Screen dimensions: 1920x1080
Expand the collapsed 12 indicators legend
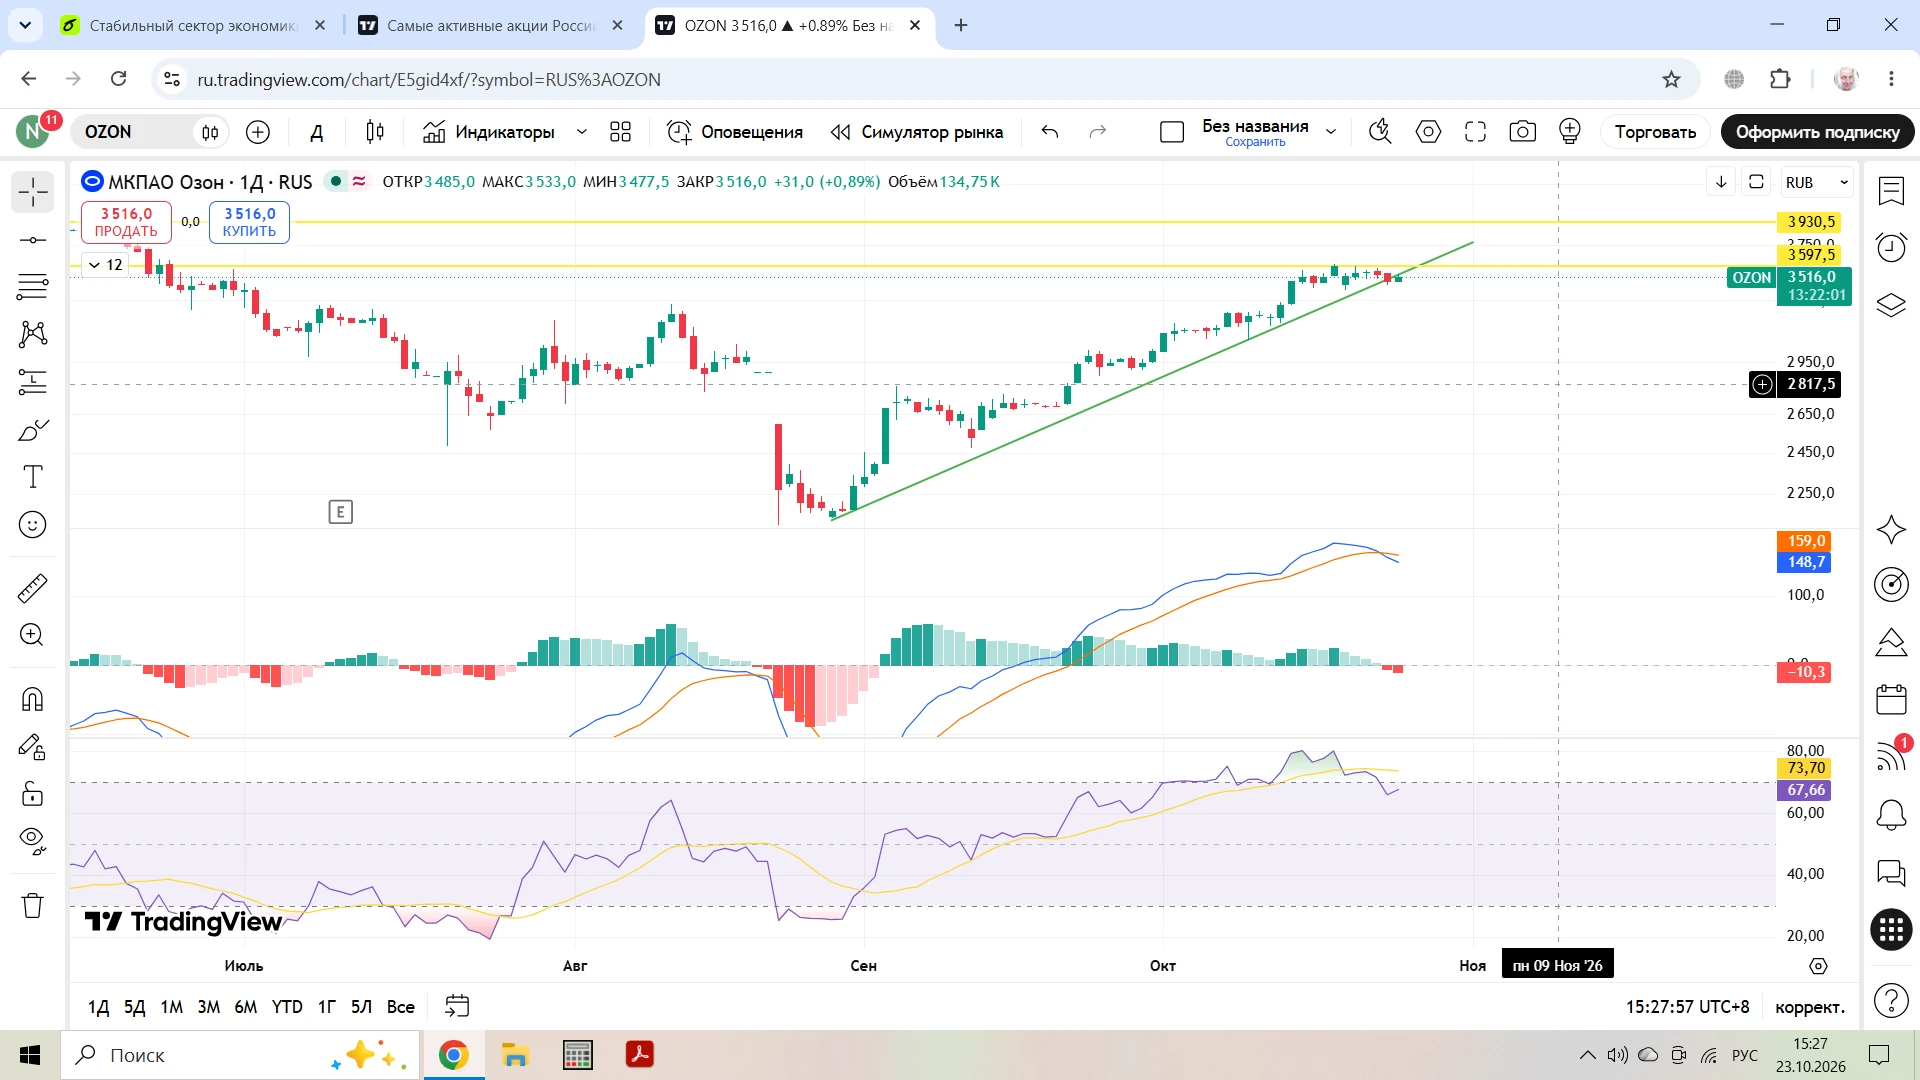[105, 265]
